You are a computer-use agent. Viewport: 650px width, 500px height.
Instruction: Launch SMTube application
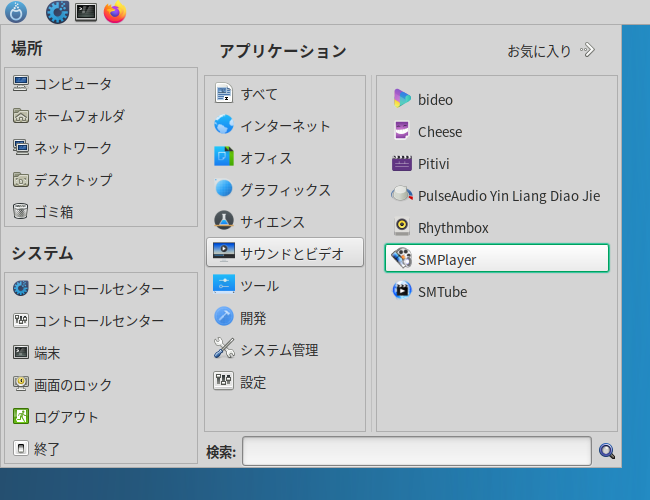pos(497,291)
